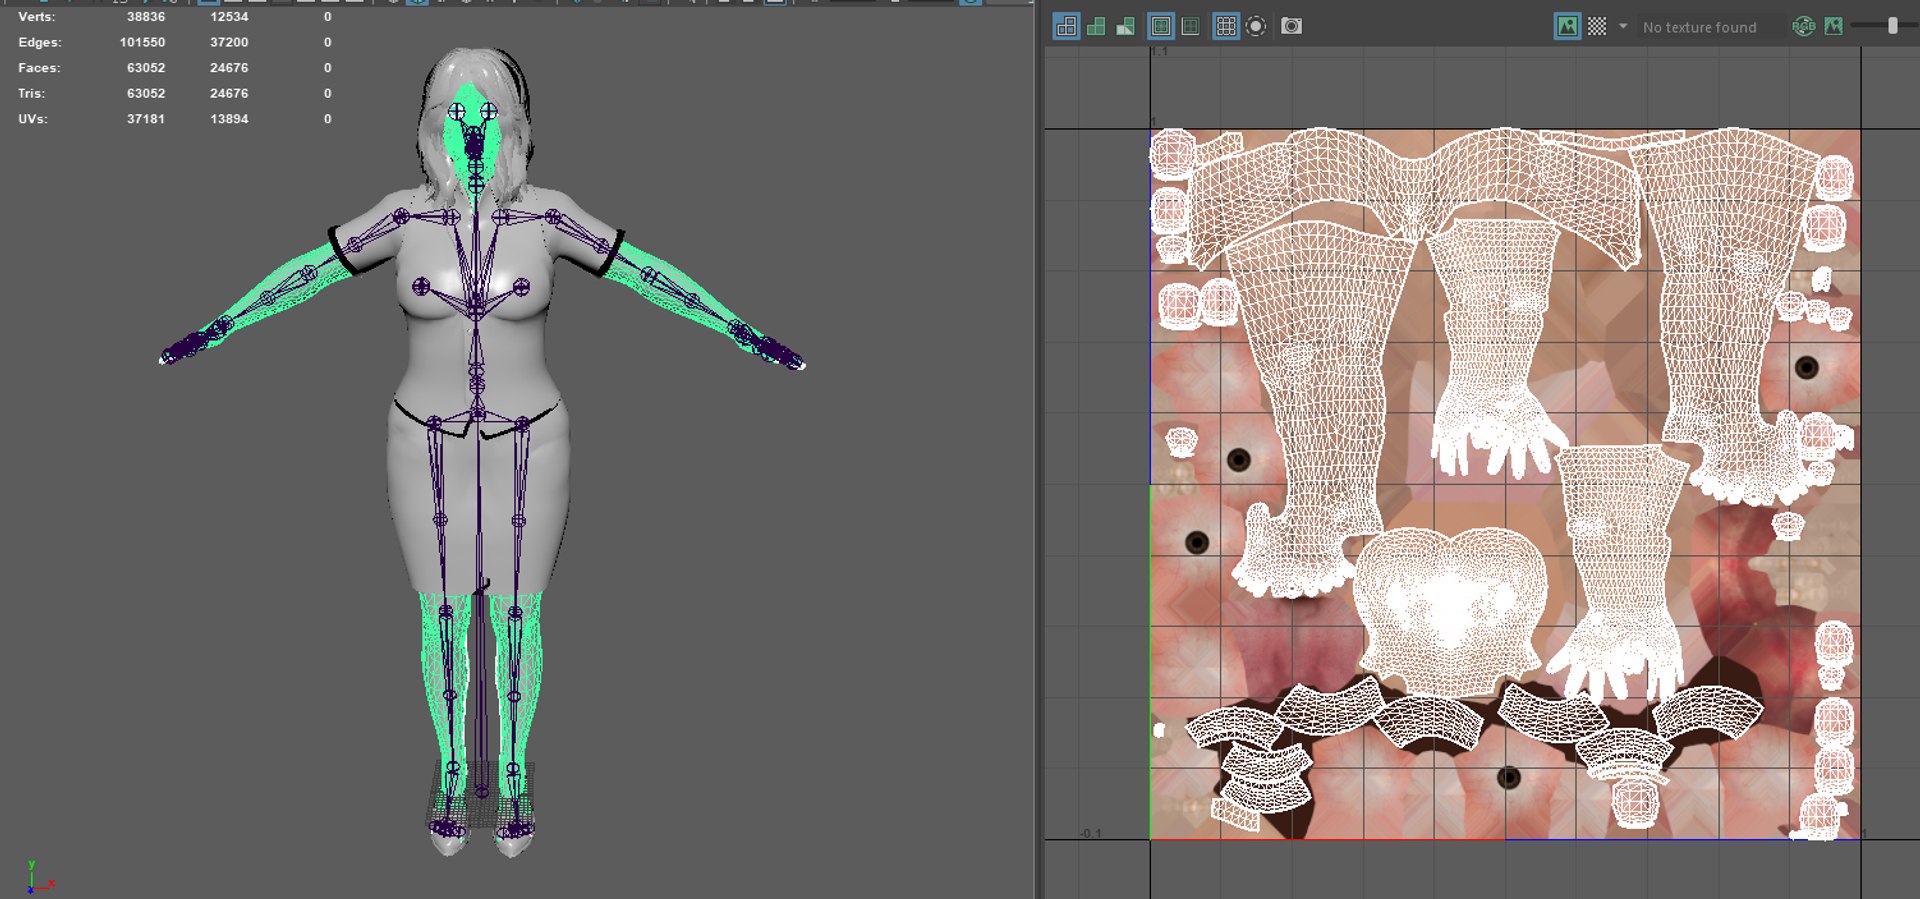1920x899 pixels.
Task: Toggle display image button in UV editor
Action: [1567, 27]
